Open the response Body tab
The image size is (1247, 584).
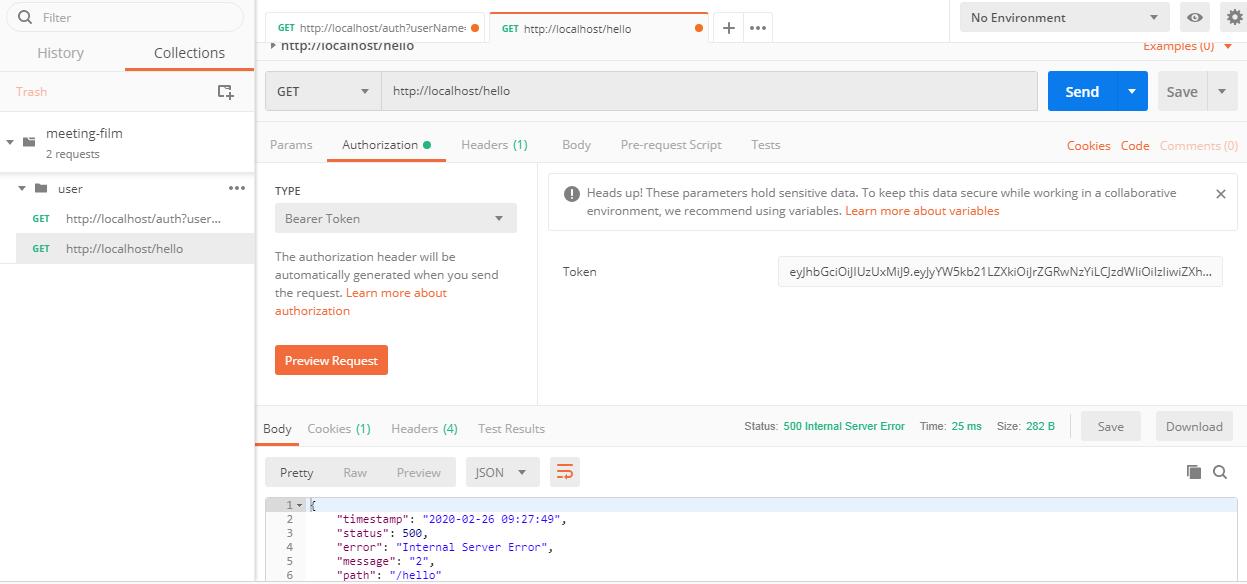277,428
